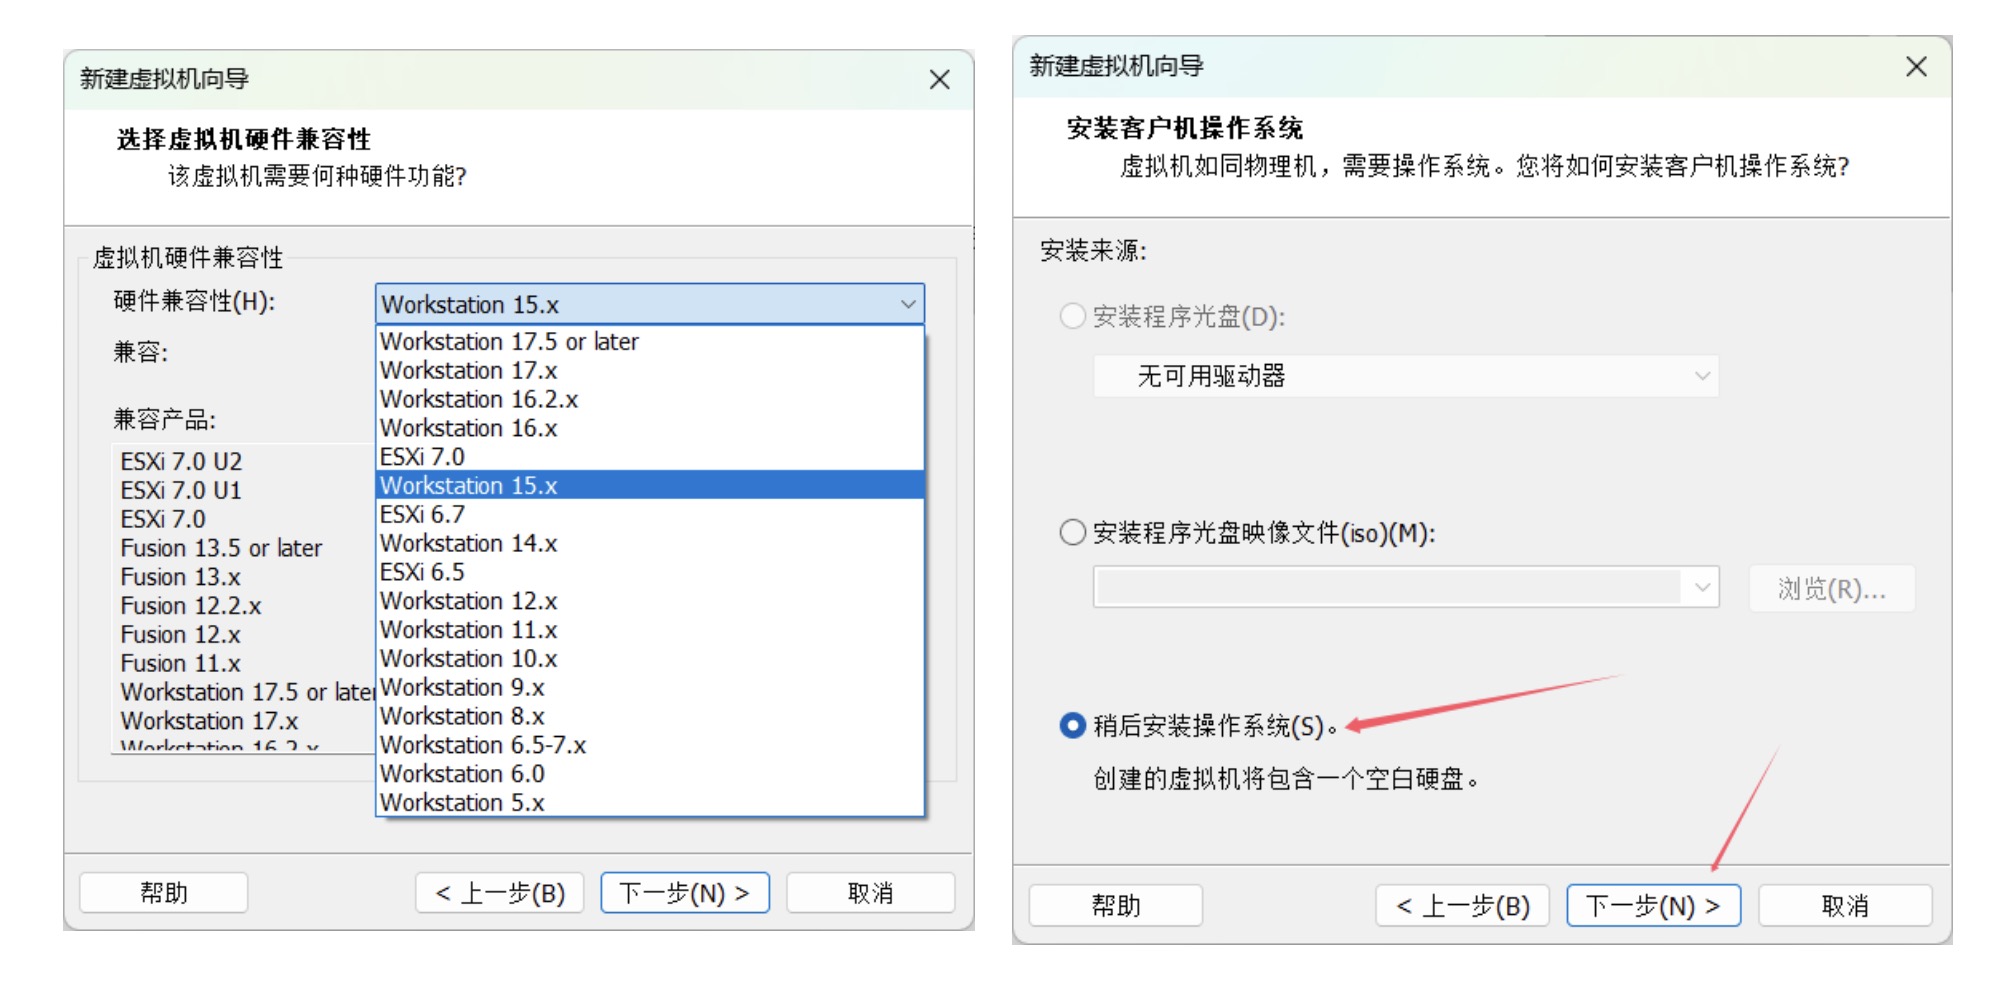Choose Workstation 12.x in dropdown list
Viewport: 2006px width, 998px height.
coord(650,602)
